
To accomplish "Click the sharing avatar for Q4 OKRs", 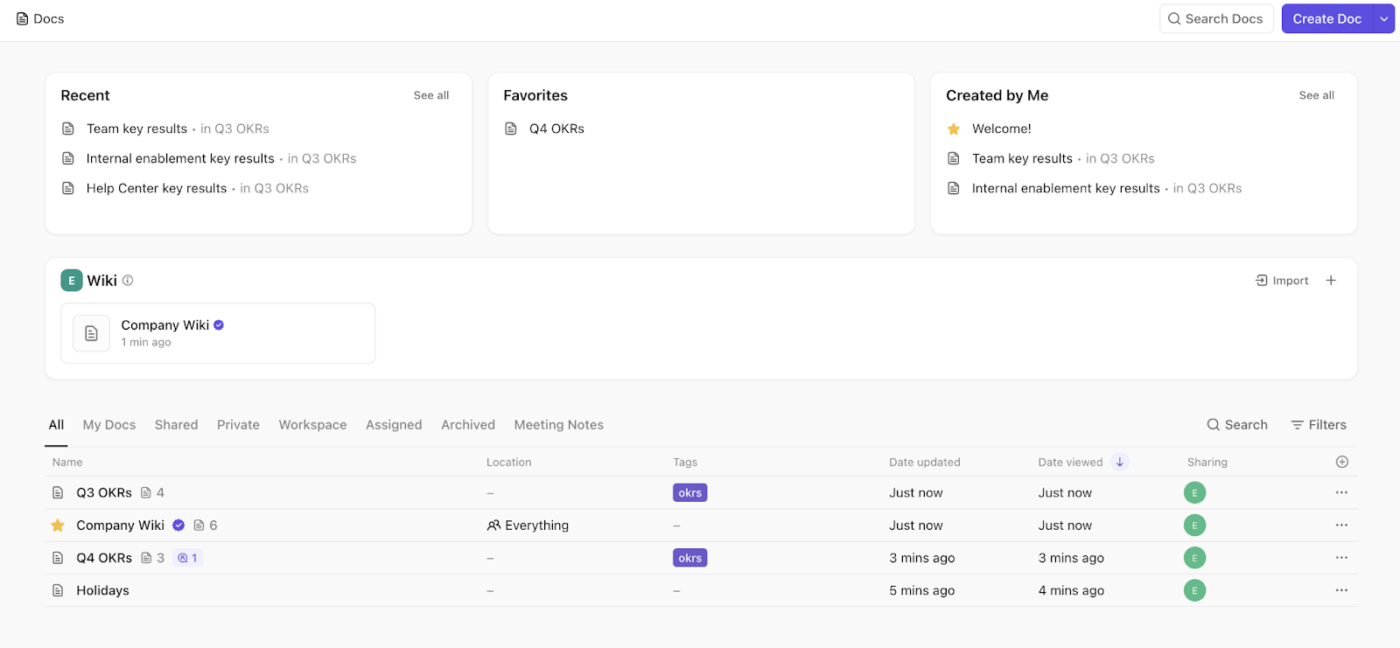I will (x=1194, y=558).
